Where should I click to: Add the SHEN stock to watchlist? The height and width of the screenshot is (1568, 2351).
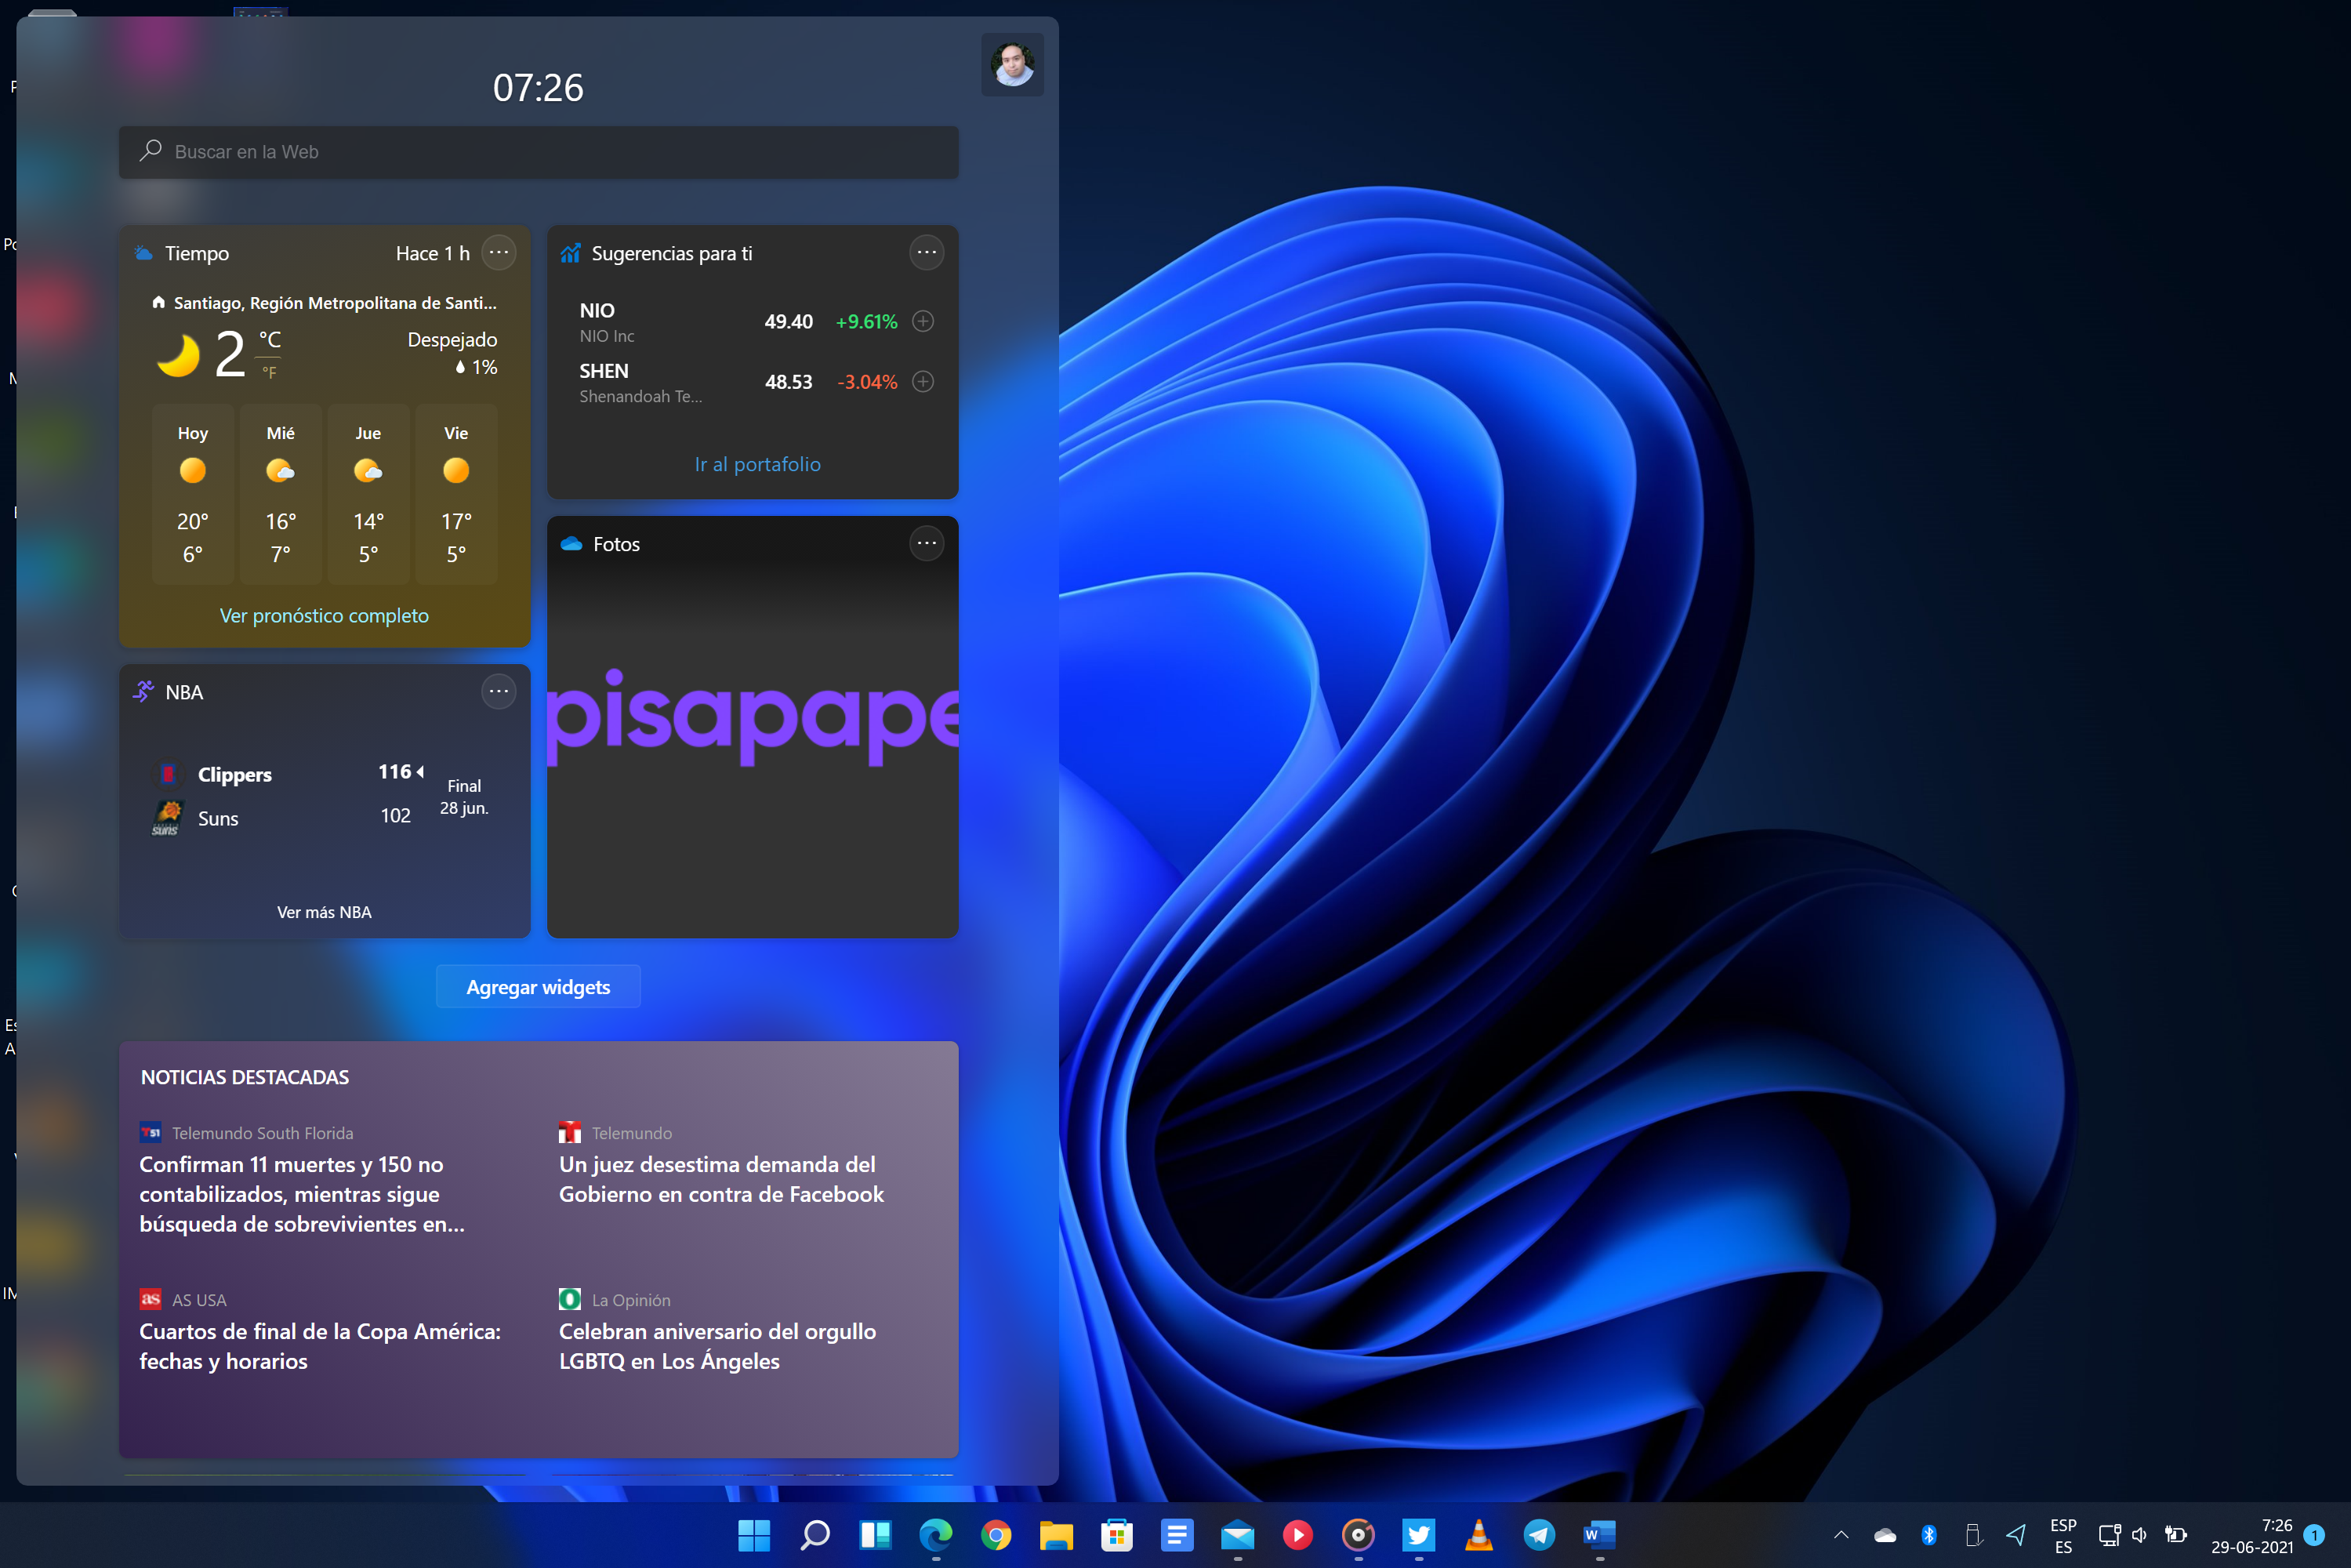point(923,381)
